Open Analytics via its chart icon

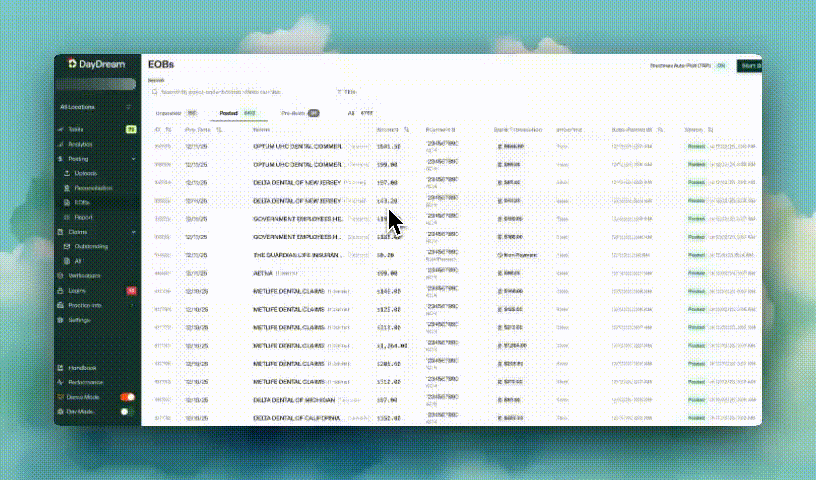click(61, 144)
